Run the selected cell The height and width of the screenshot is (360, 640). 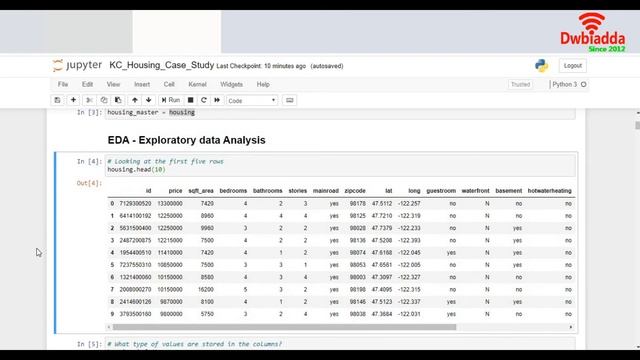pyautogui.click(x=171, y=100)
